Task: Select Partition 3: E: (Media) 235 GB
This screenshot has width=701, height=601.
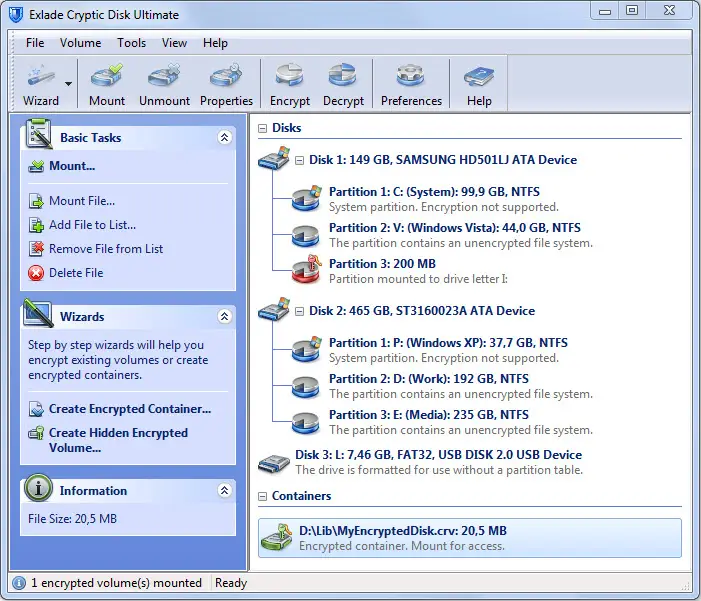Action: pyautogui.click(x=461, y=422)
